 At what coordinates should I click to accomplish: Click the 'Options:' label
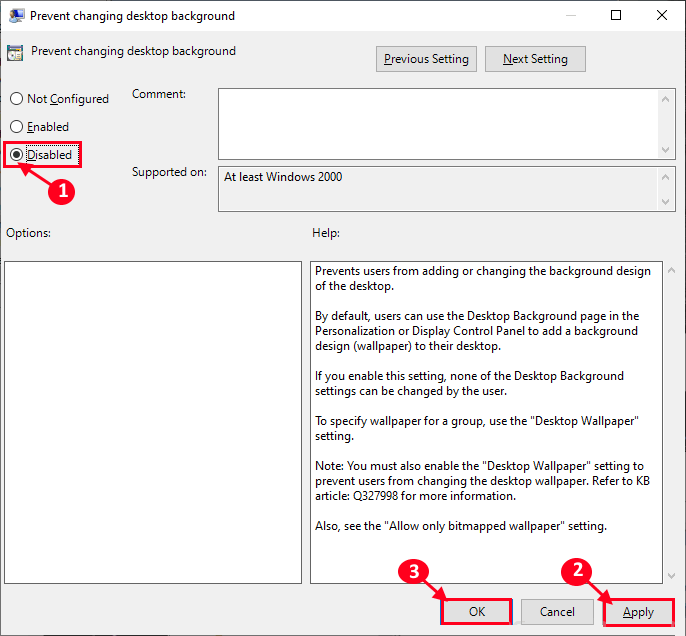[28, 233]
